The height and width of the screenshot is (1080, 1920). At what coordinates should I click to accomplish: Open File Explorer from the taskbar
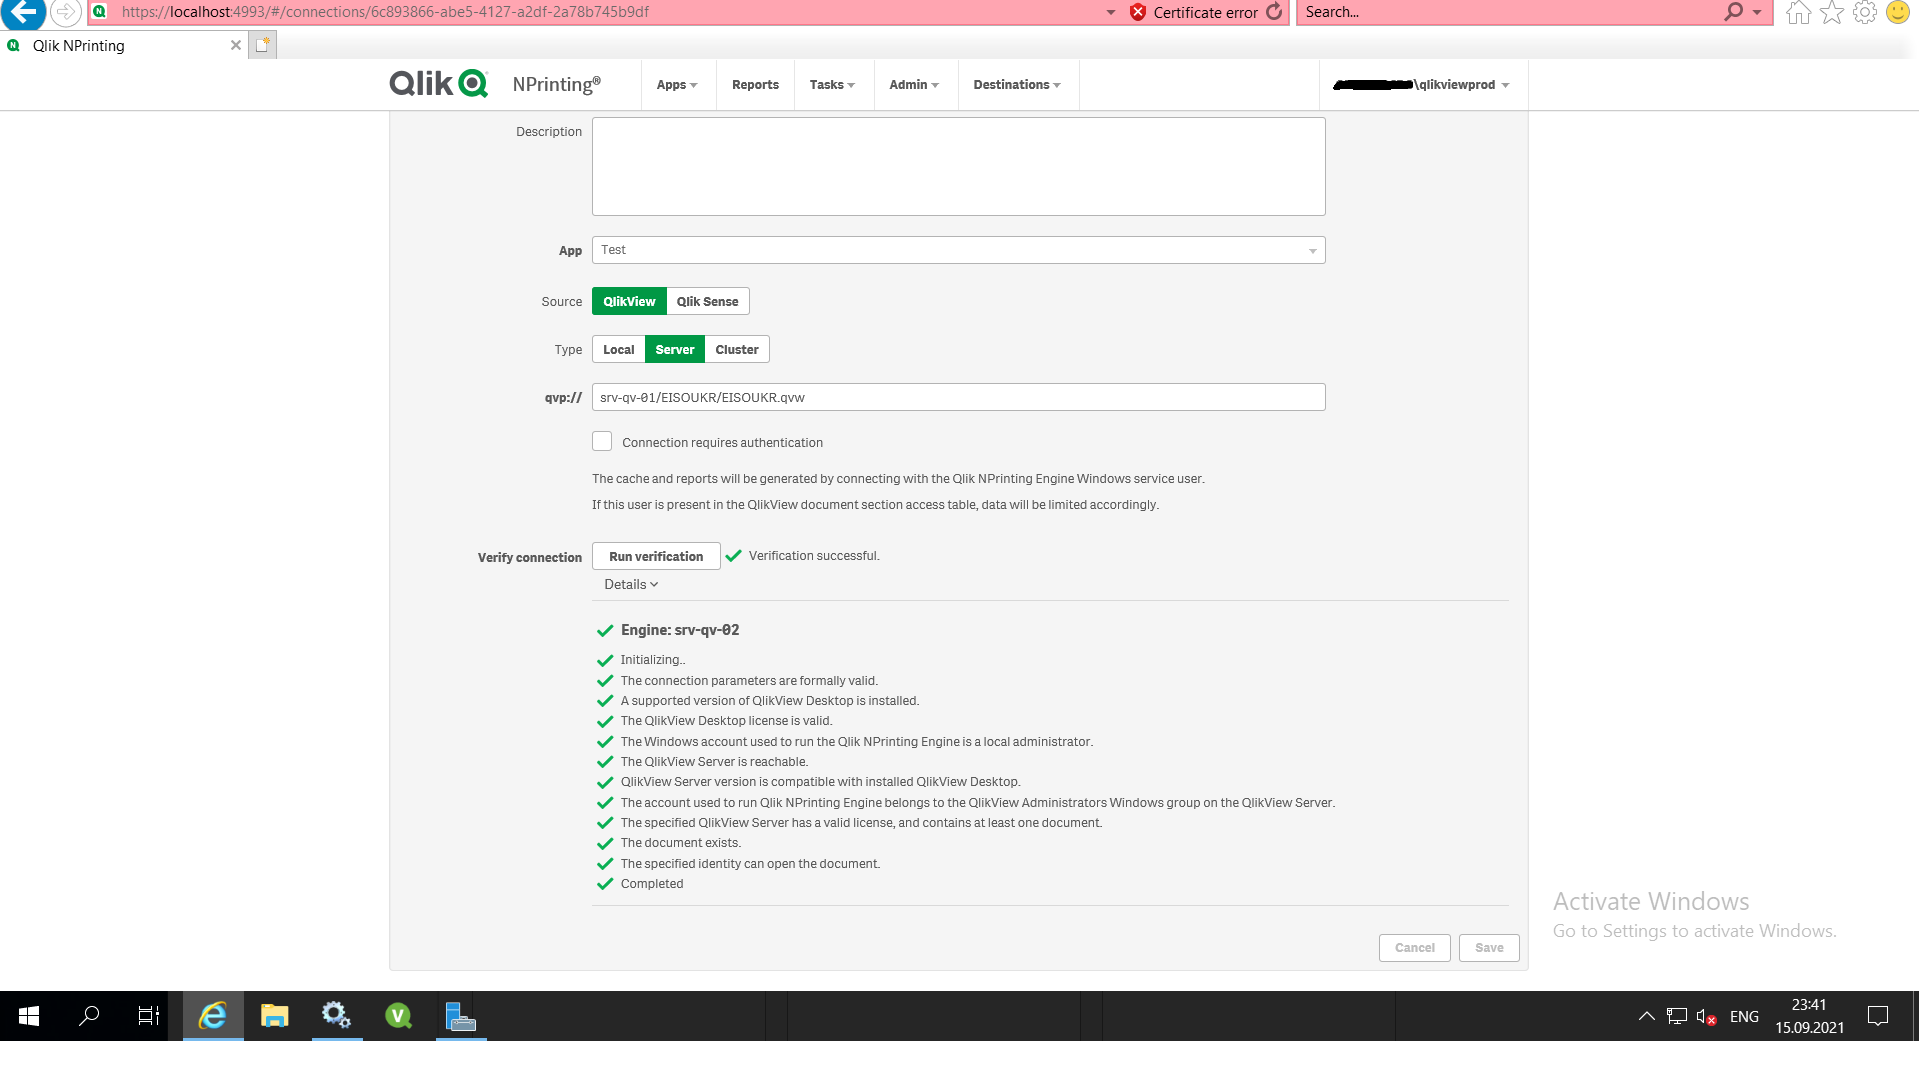click(x=274, y=1016)
